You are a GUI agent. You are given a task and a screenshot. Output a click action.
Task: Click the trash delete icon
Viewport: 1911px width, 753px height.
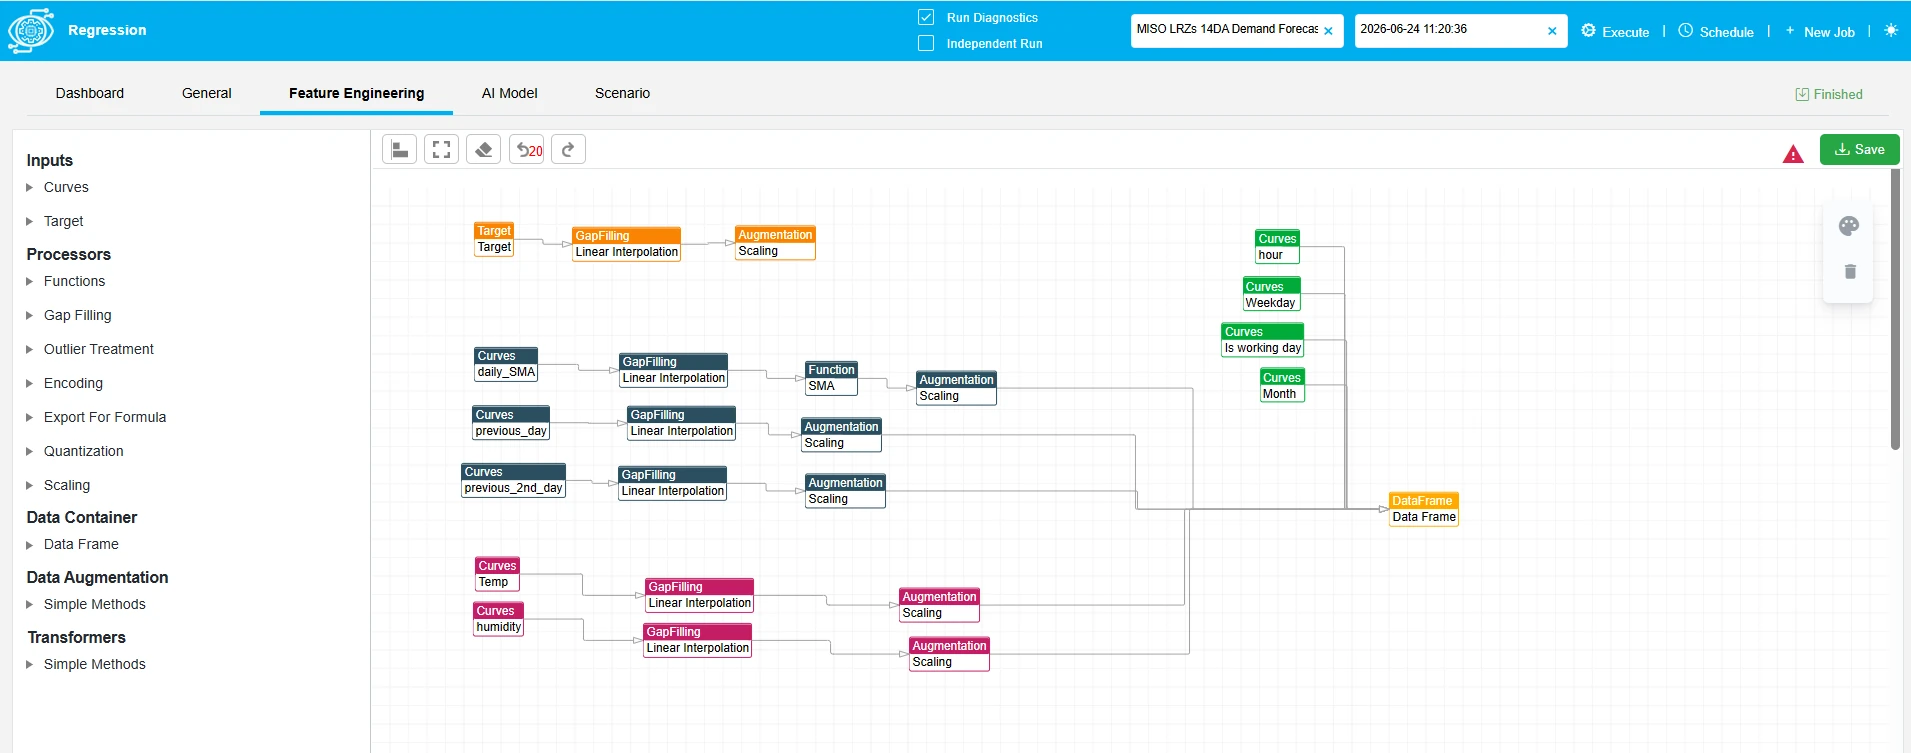[x=1850, y=271]
